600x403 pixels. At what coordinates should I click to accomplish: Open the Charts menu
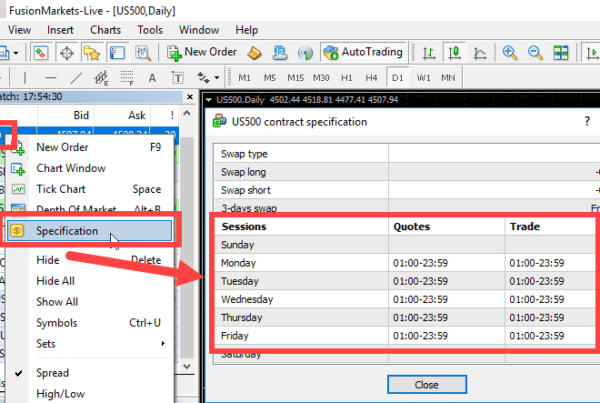coord(105,30)
